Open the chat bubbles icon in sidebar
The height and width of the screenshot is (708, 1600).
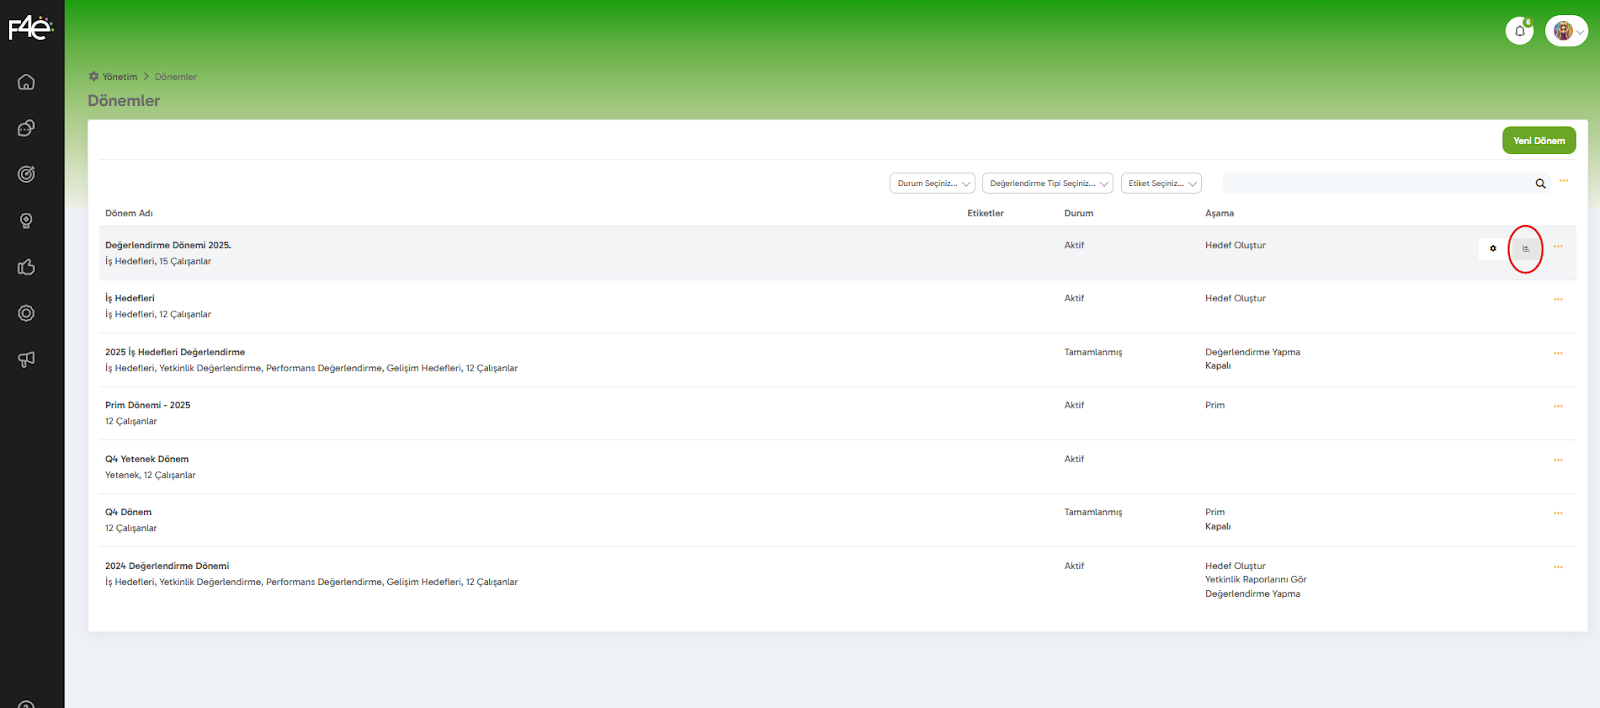[26, 128]
